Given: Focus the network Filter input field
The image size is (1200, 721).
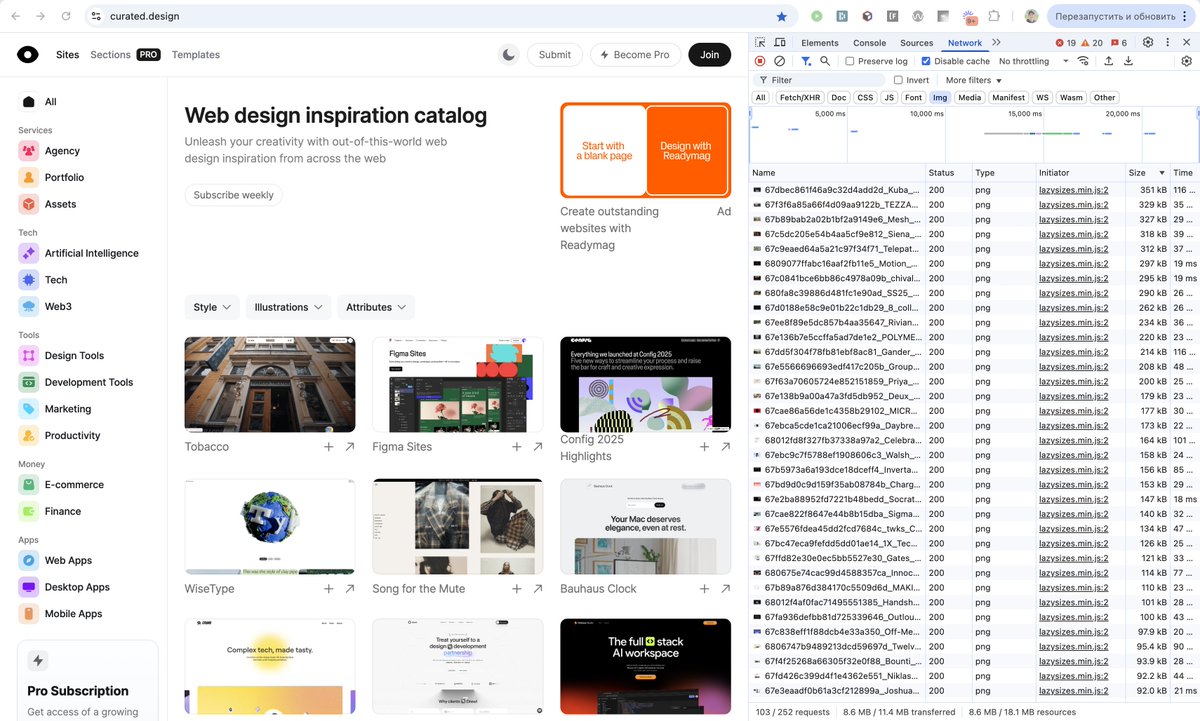Looking at the screenshot, I should pyautogui.click(x=820, y=80).
